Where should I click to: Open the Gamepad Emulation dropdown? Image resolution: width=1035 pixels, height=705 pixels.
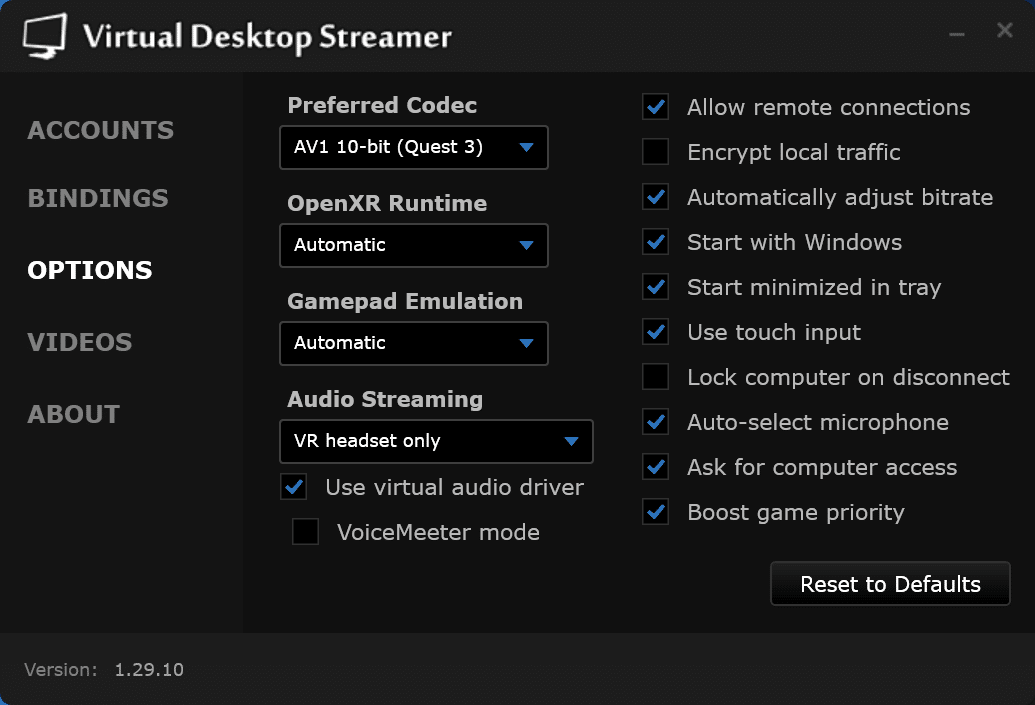[x=414, y=344]
